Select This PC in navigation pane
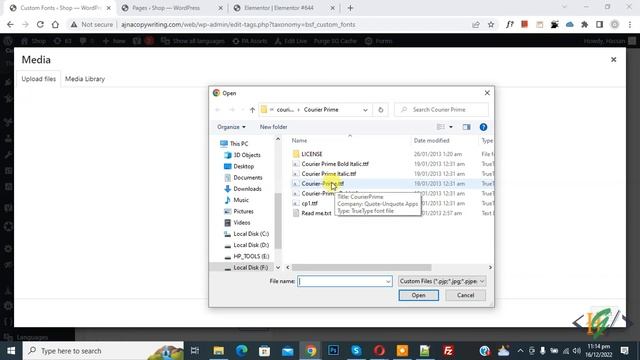The width and height of the screenshot is (640, 360). pos(239,144)
